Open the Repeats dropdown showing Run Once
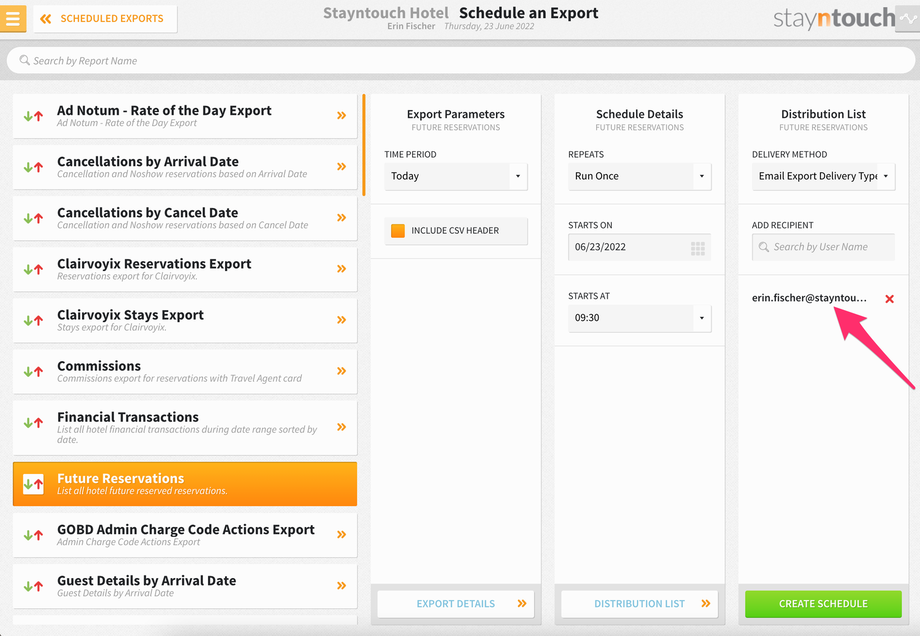Screen dimensions: 920x636 pyautogui.click(x=640, y=176)
